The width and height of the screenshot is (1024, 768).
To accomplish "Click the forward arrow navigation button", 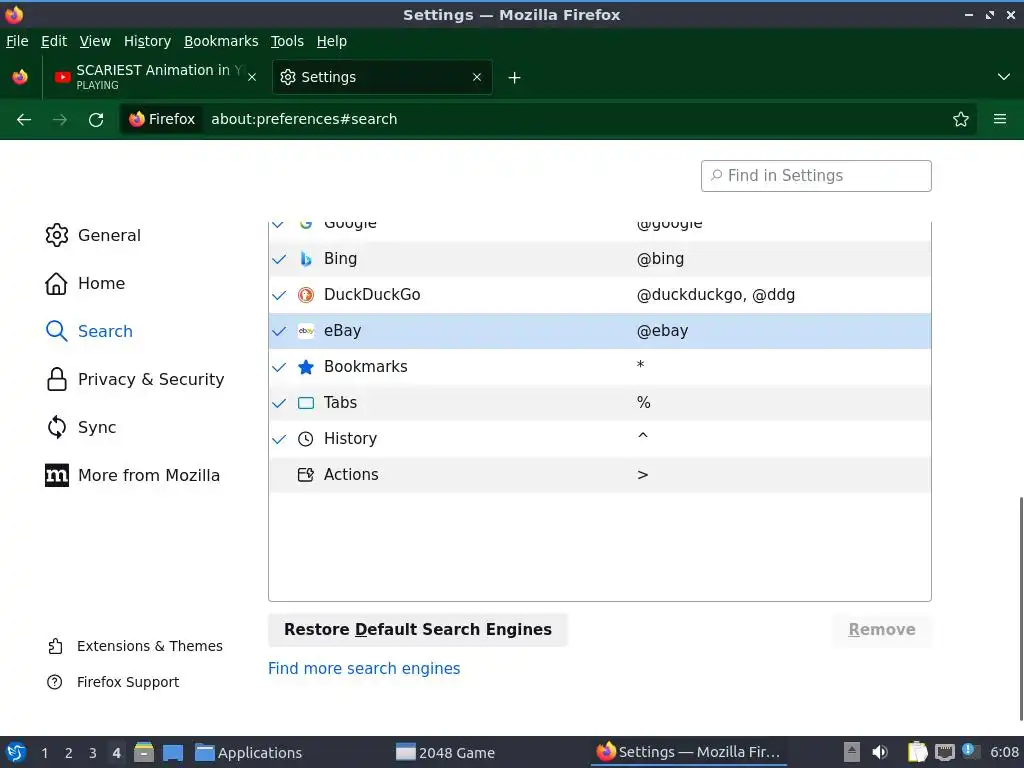I will (x=59, y=120).
